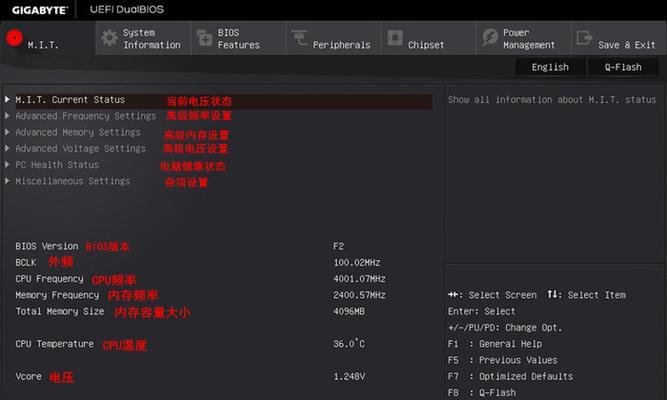
Task: Click the Total Memory Size label
Action: [60, 311]
